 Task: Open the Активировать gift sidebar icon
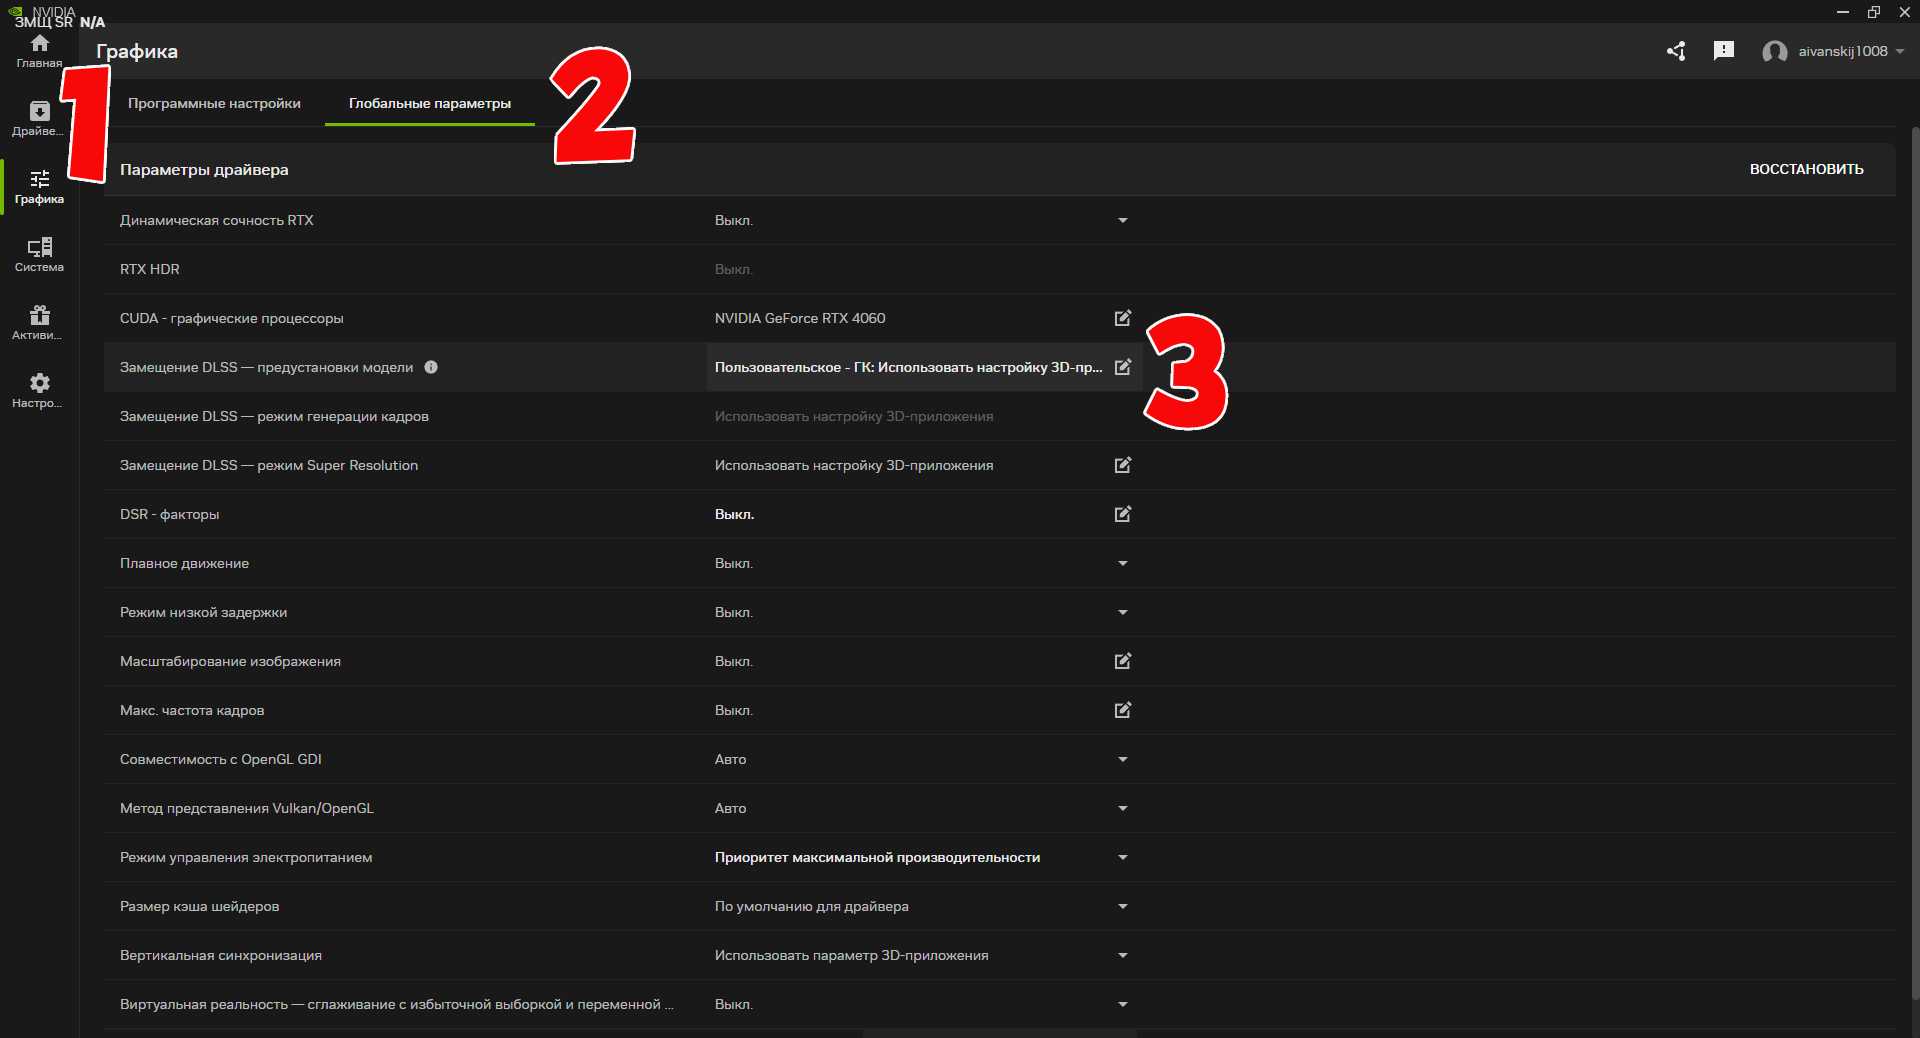tap(39, 322)
